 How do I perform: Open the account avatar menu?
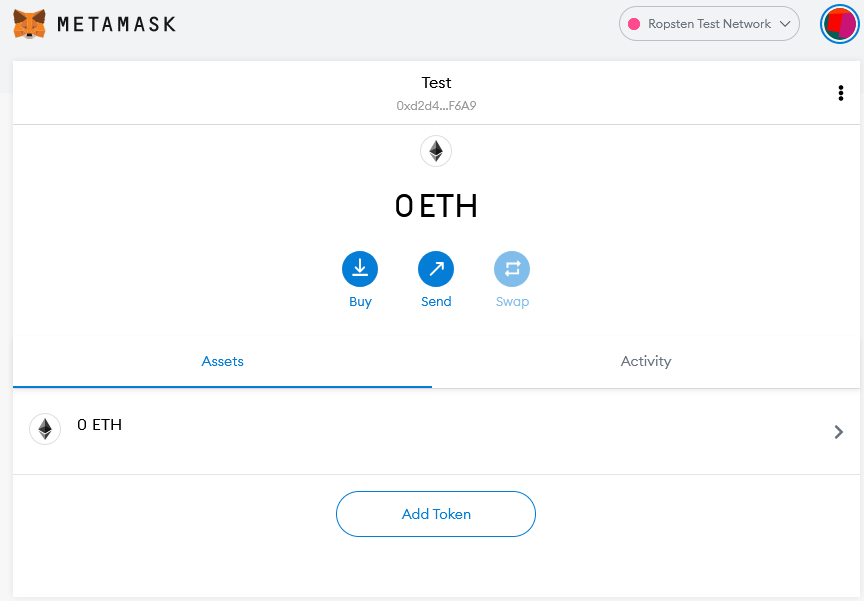(x=839, y=24)
